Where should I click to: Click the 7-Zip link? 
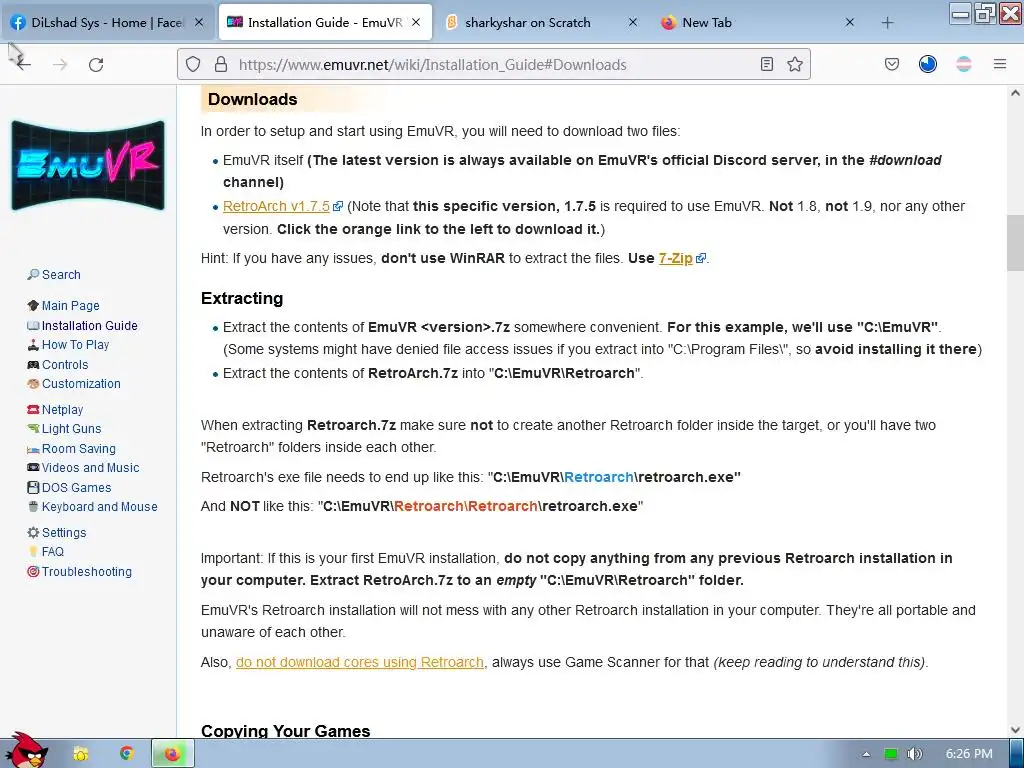coord(675,258)
